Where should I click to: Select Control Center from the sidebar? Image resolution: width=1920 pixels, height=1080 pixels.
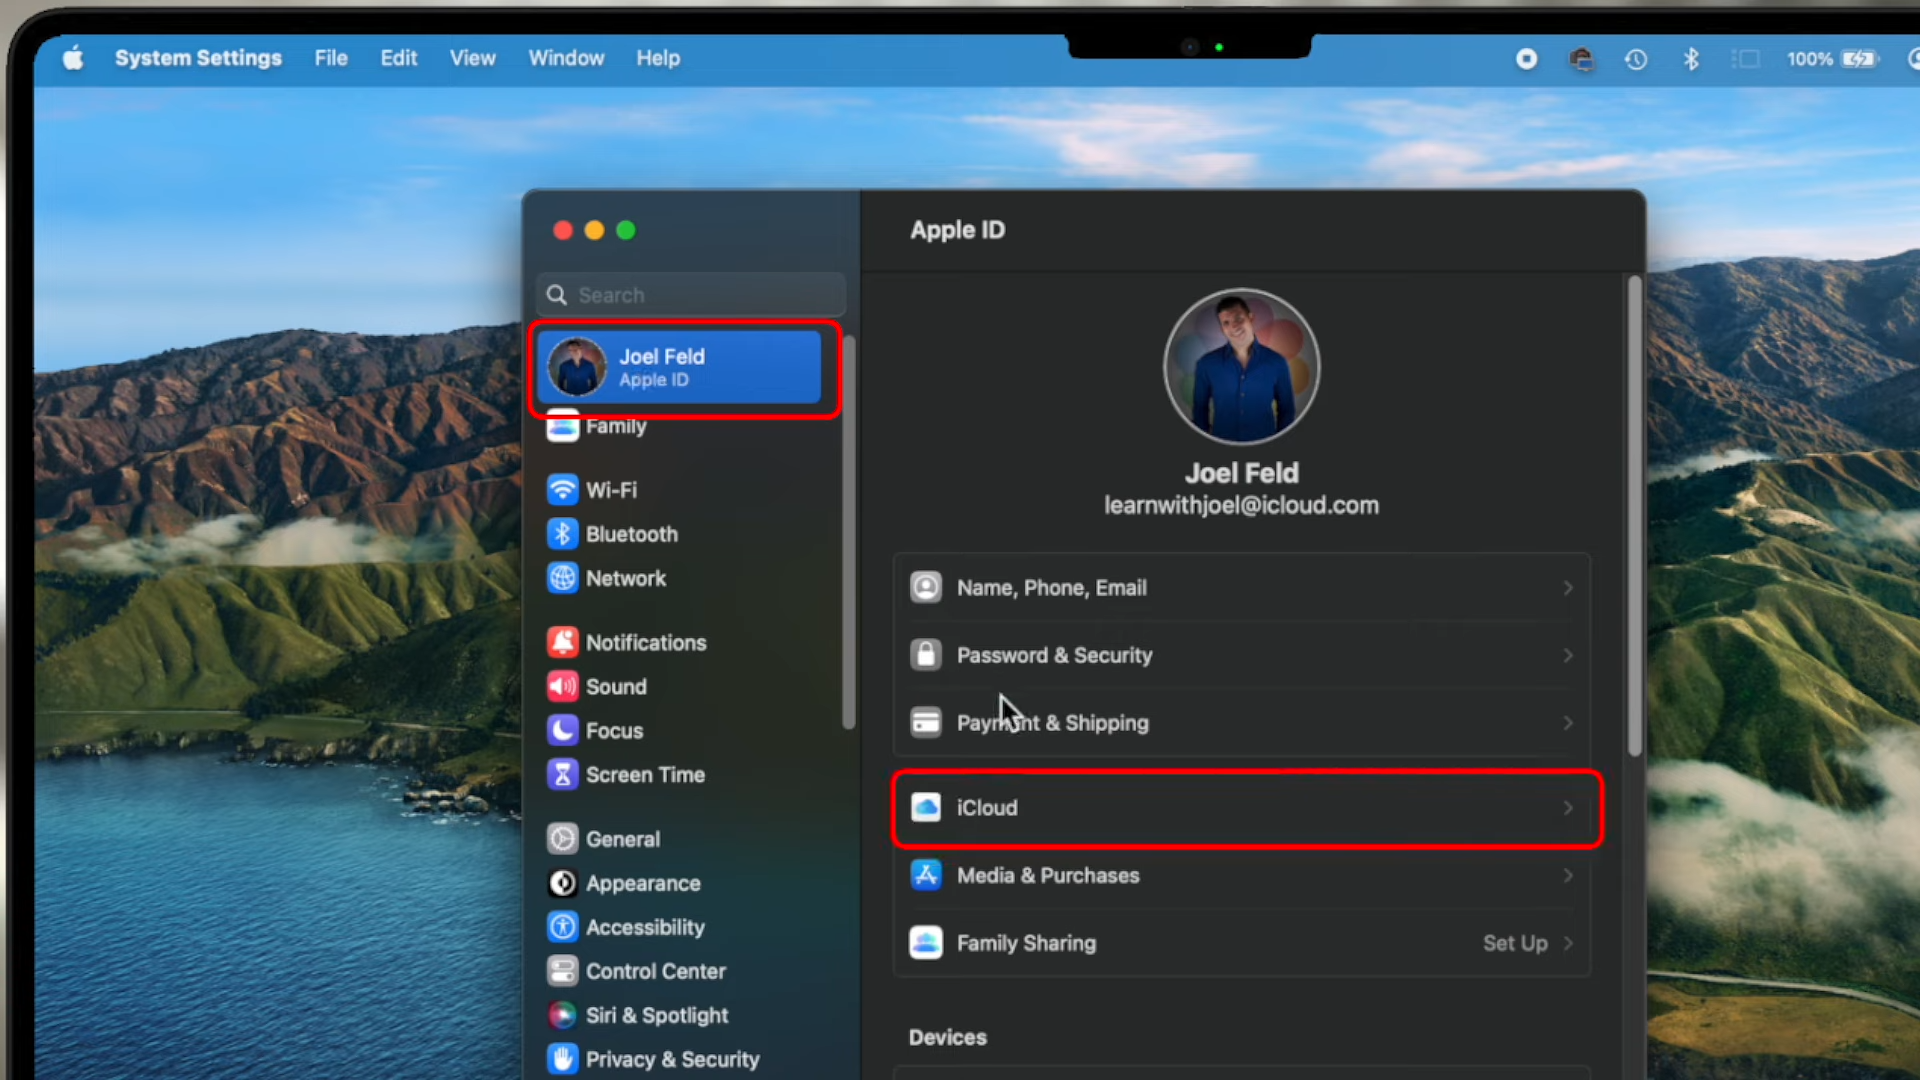(x=656, y=971)
